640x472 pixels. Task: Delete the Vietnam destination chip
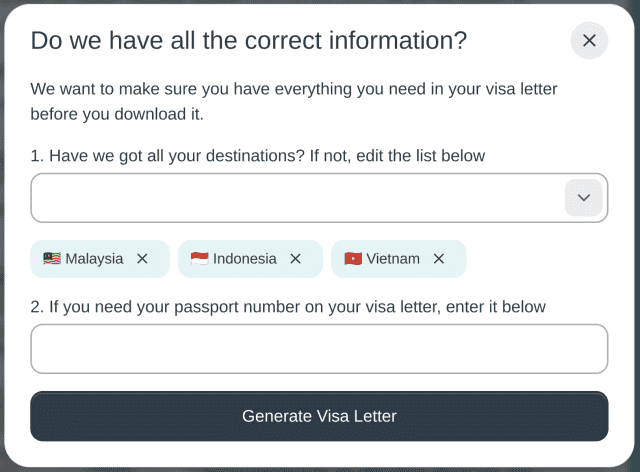(438, 259)
